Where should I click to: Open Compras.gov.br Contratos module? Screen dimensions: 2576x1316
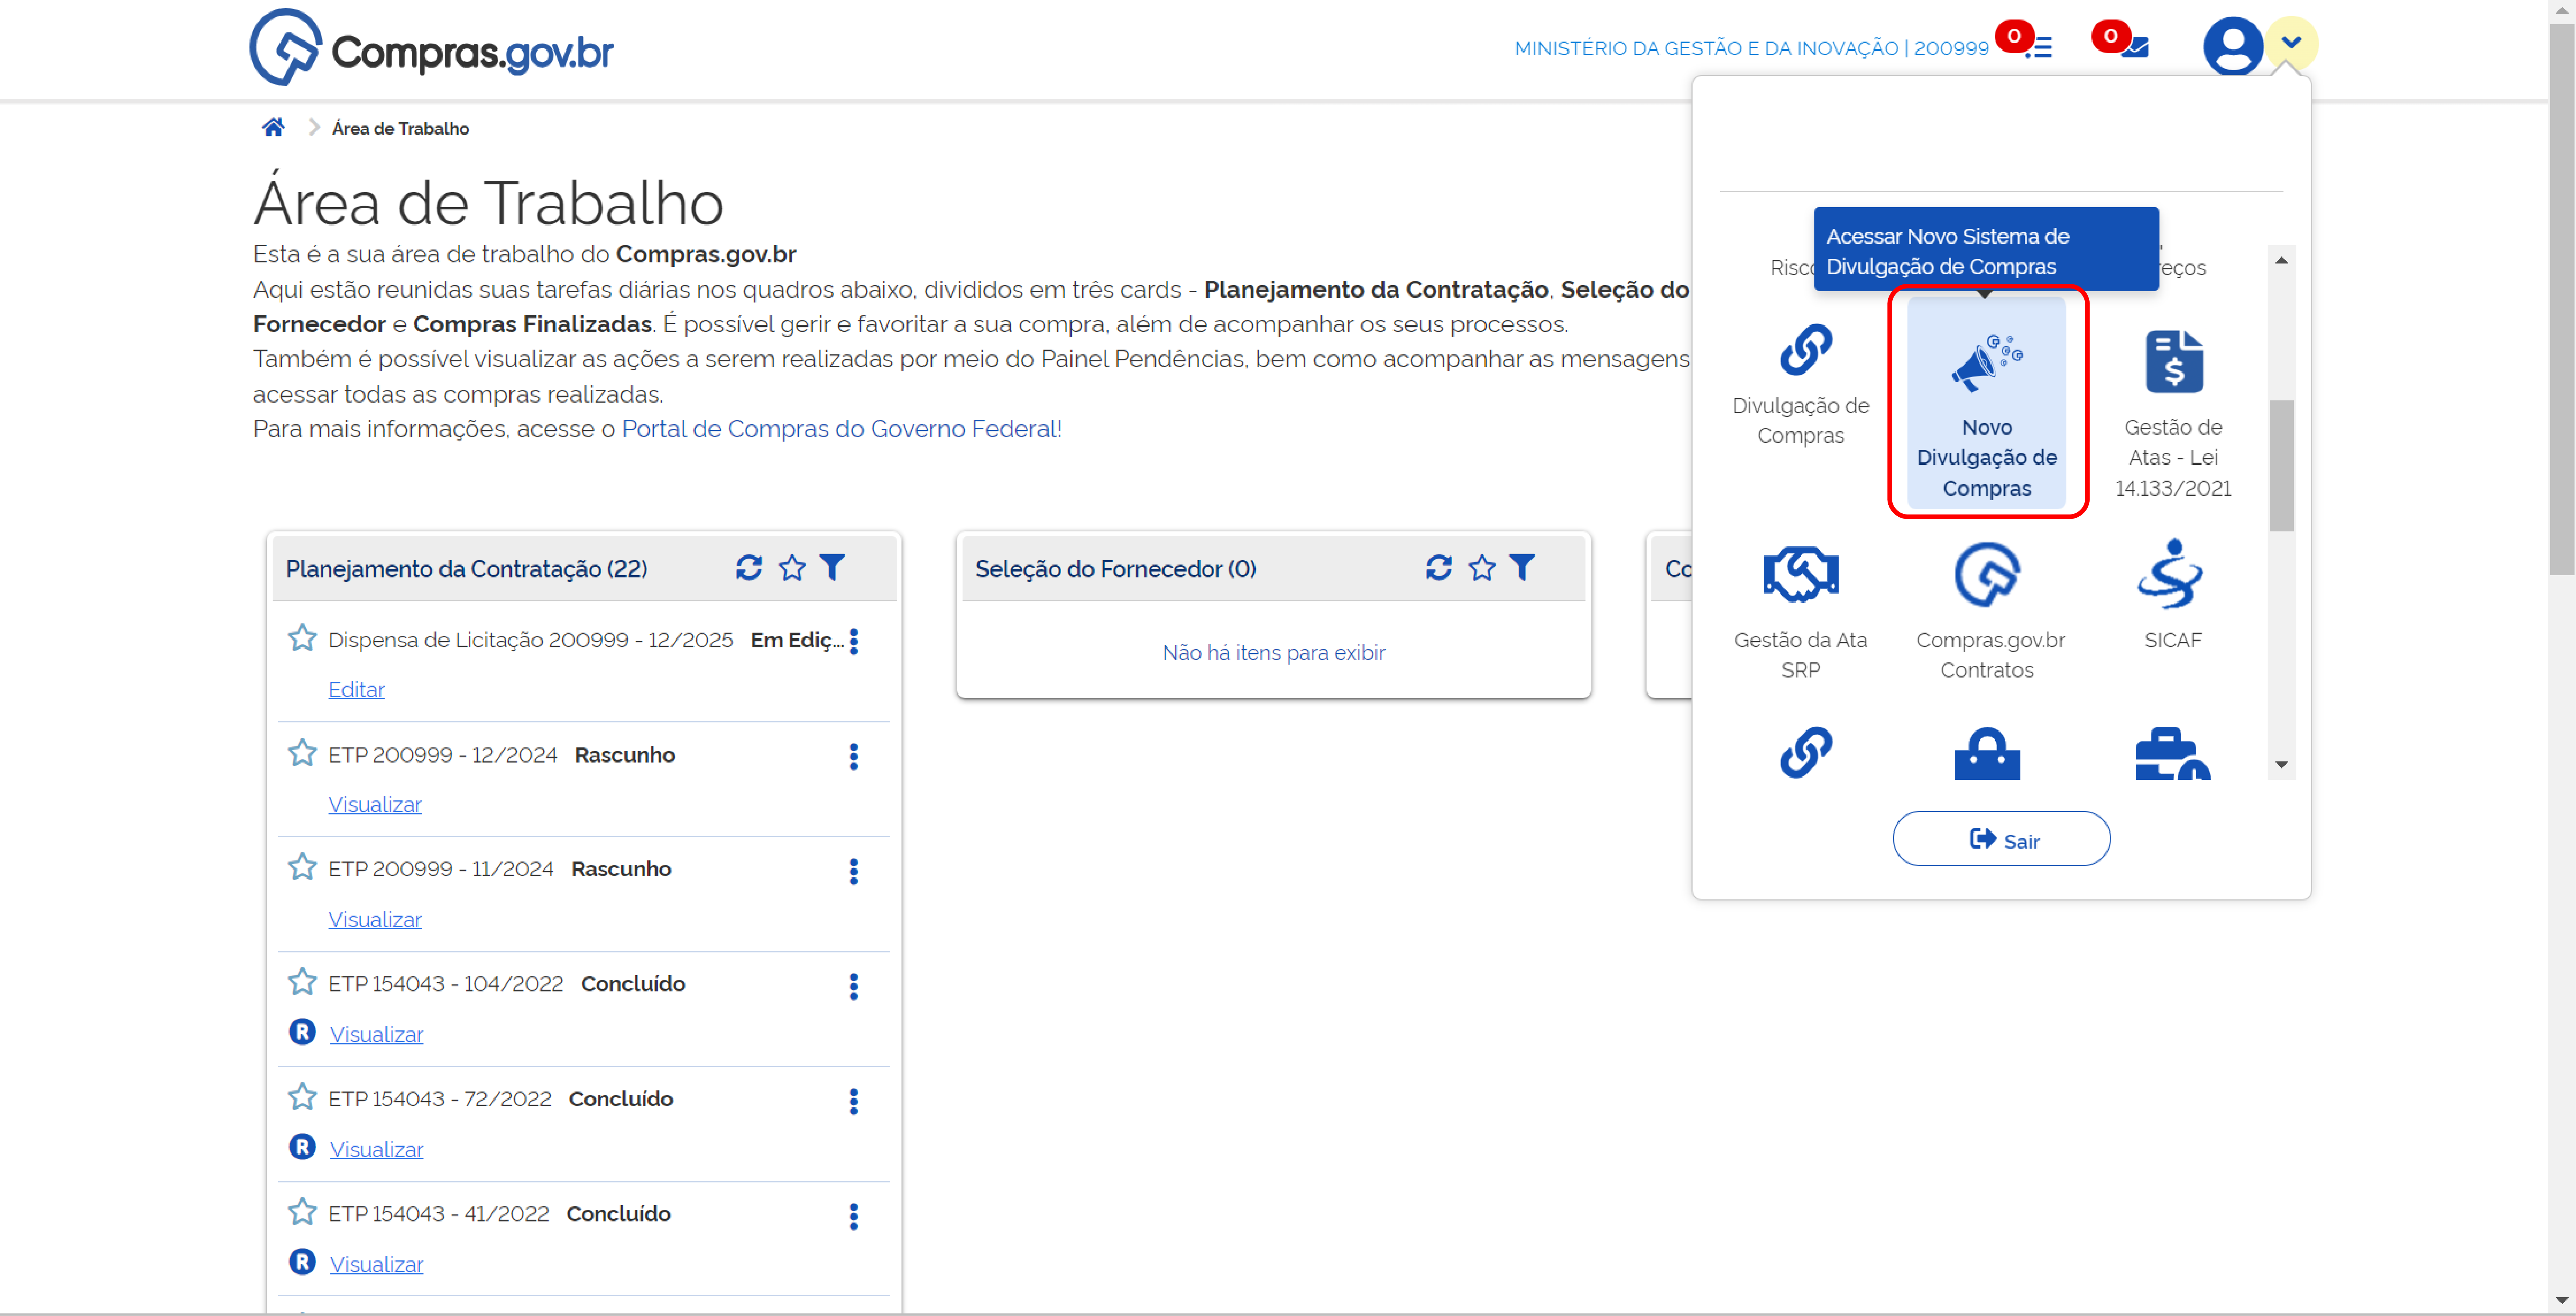1990,611
